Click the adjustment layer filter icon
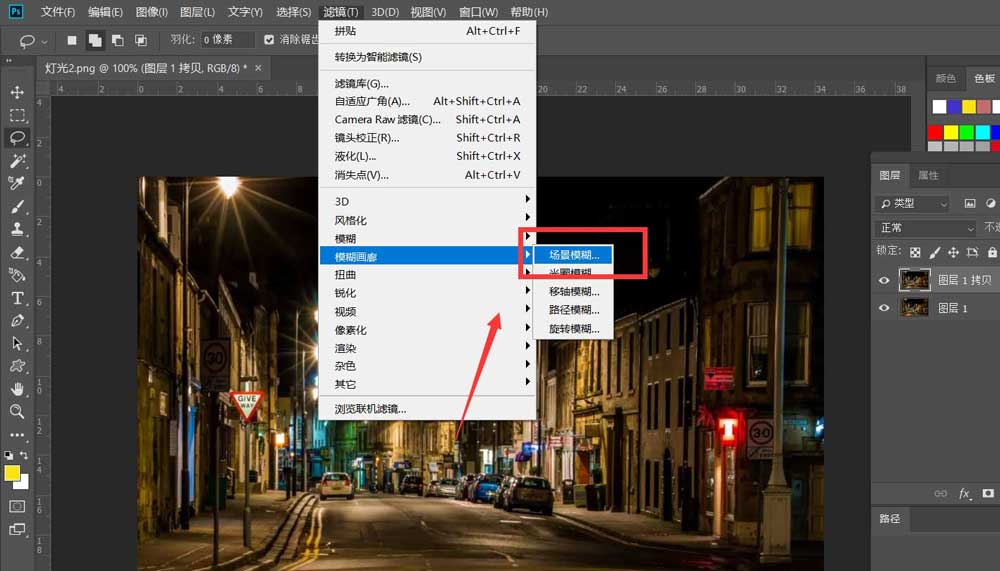Image resolution: width=1000 pixels, height=571 pixels. click(990, 204)
